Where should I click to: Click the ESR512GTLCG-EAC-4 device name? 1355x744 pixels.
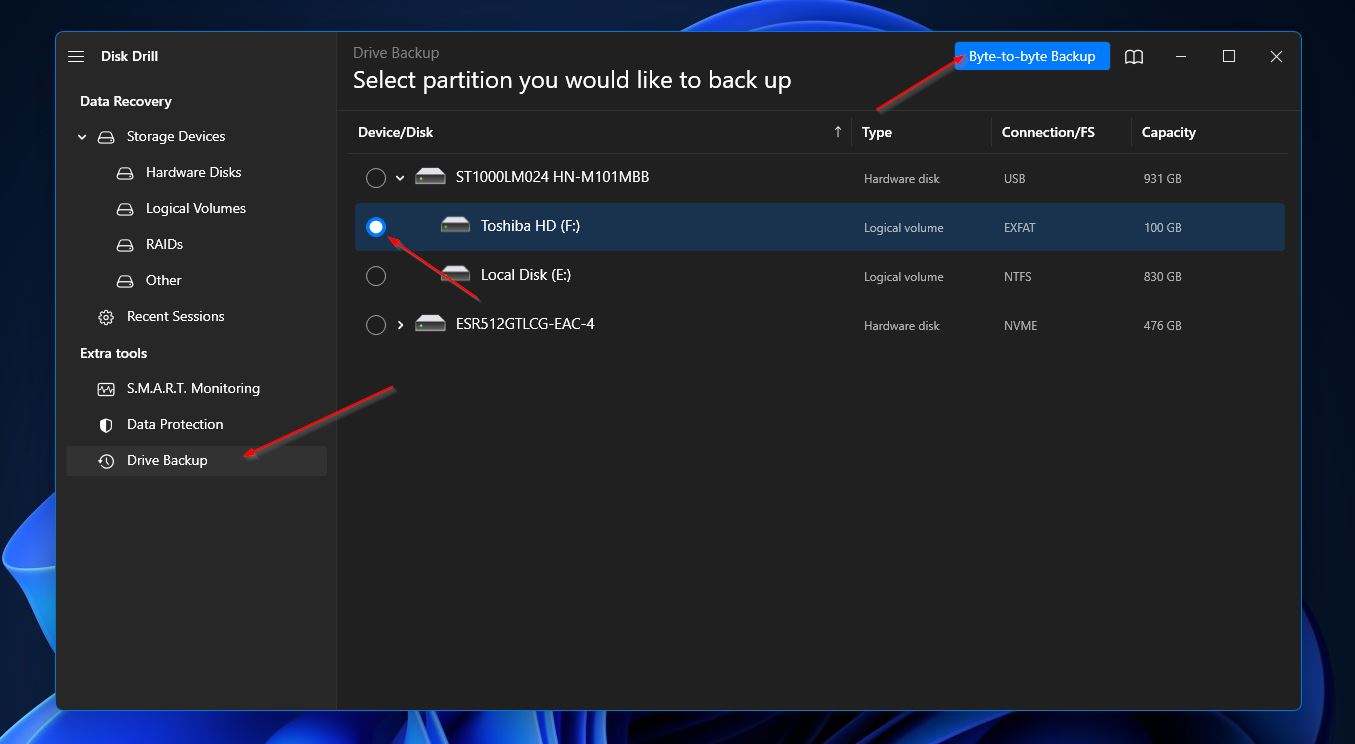pyautogui.click(x=525, y=324)
